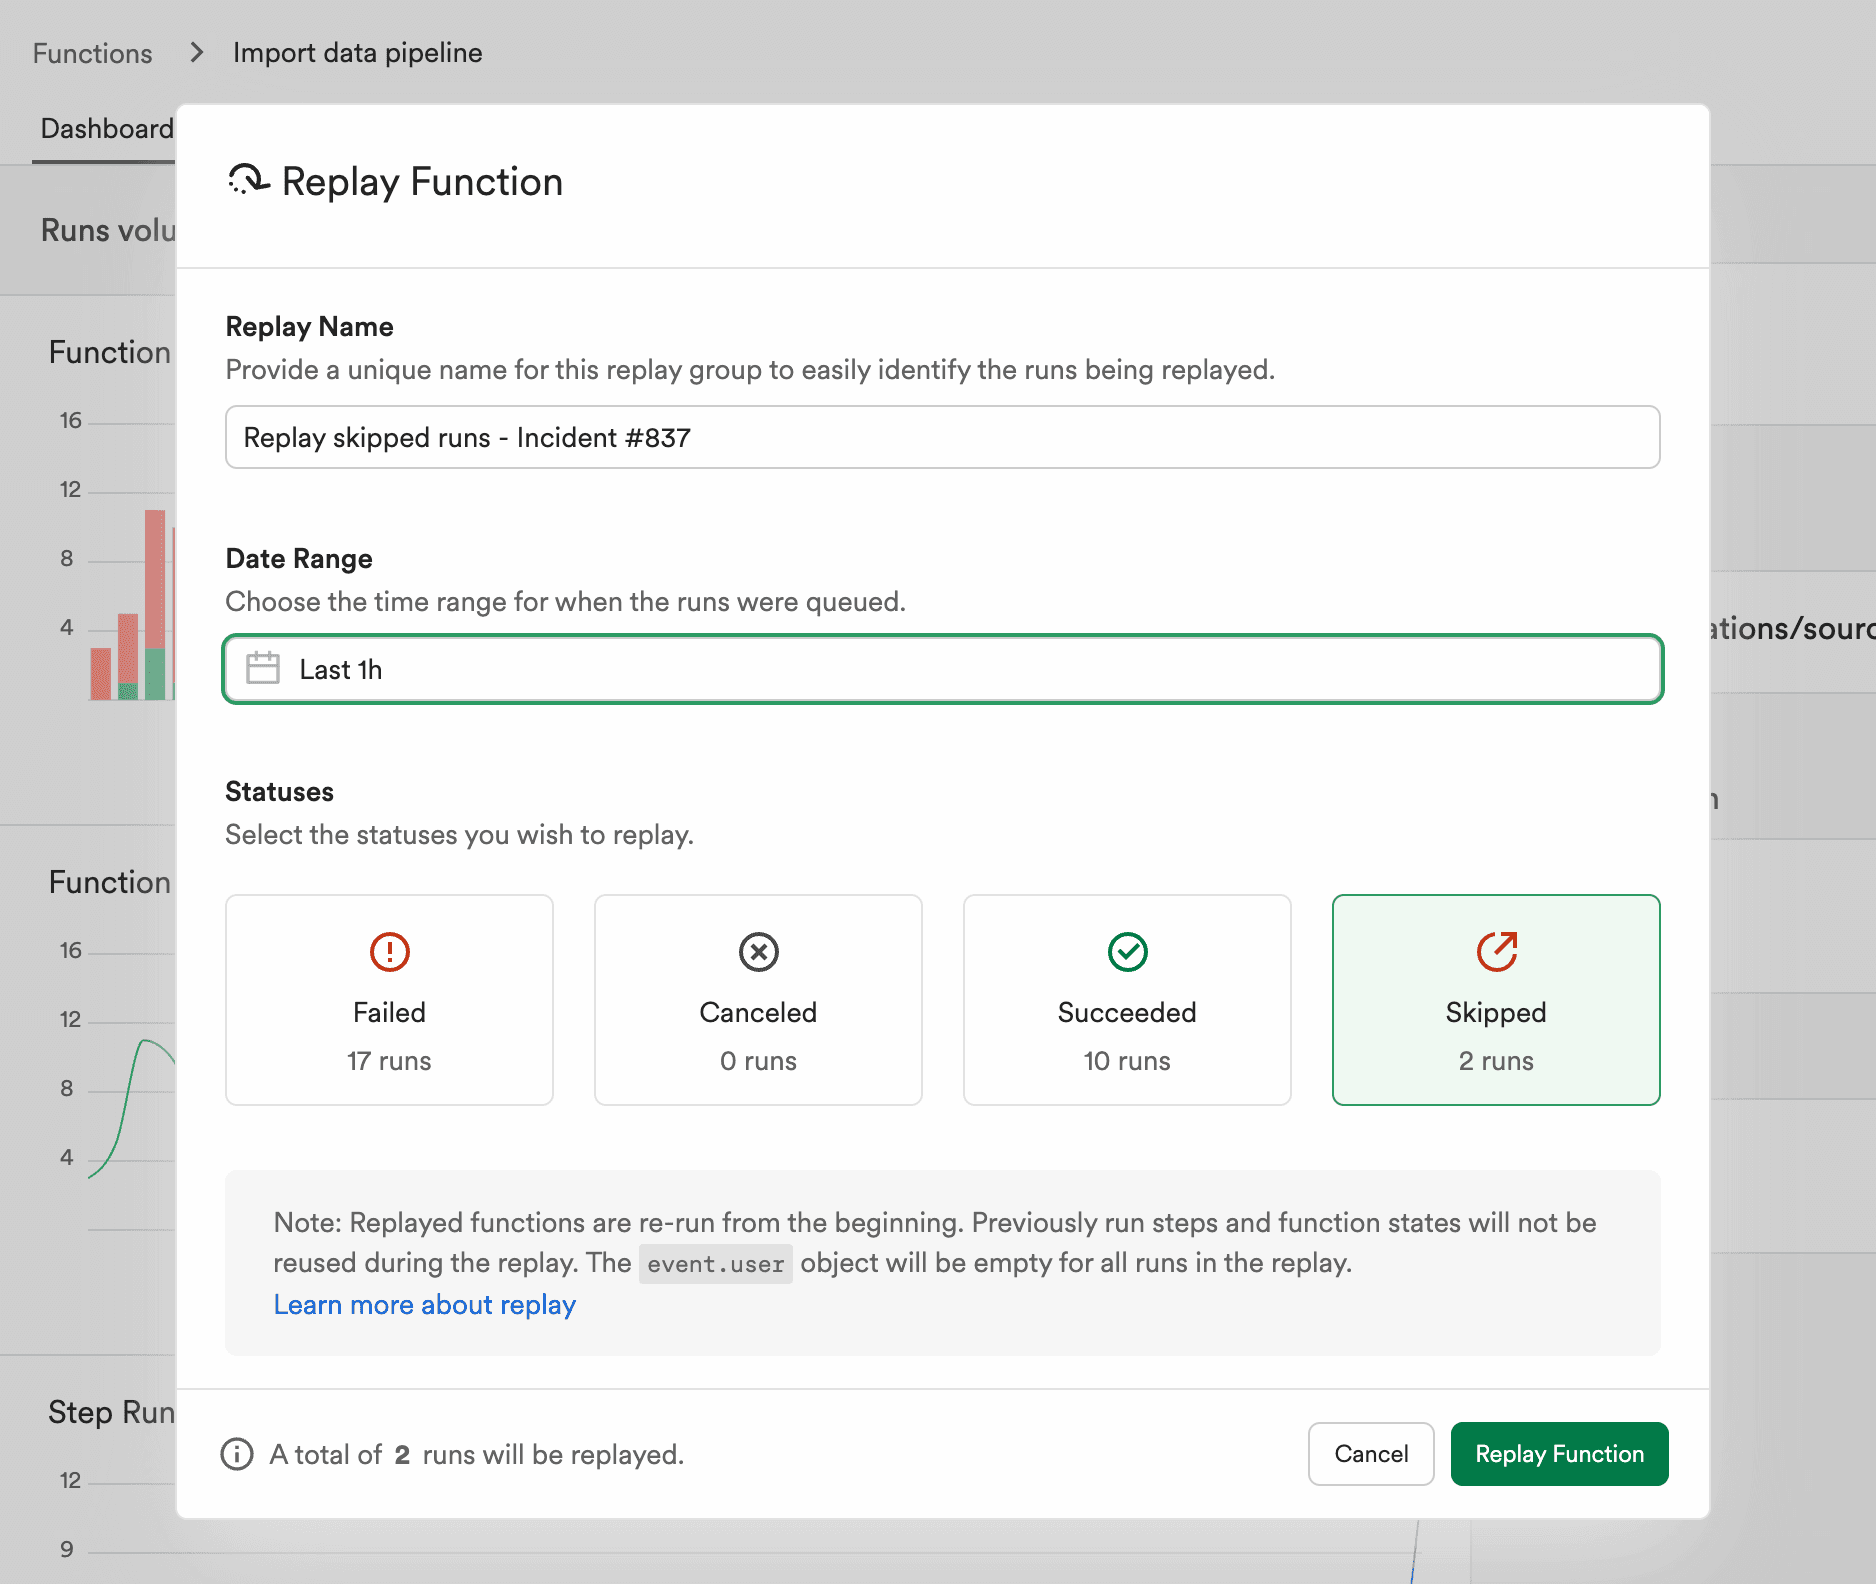Screen dimensions: 1876x1584
Task: Click the event.user code chip
Action: click(715, 1263)
